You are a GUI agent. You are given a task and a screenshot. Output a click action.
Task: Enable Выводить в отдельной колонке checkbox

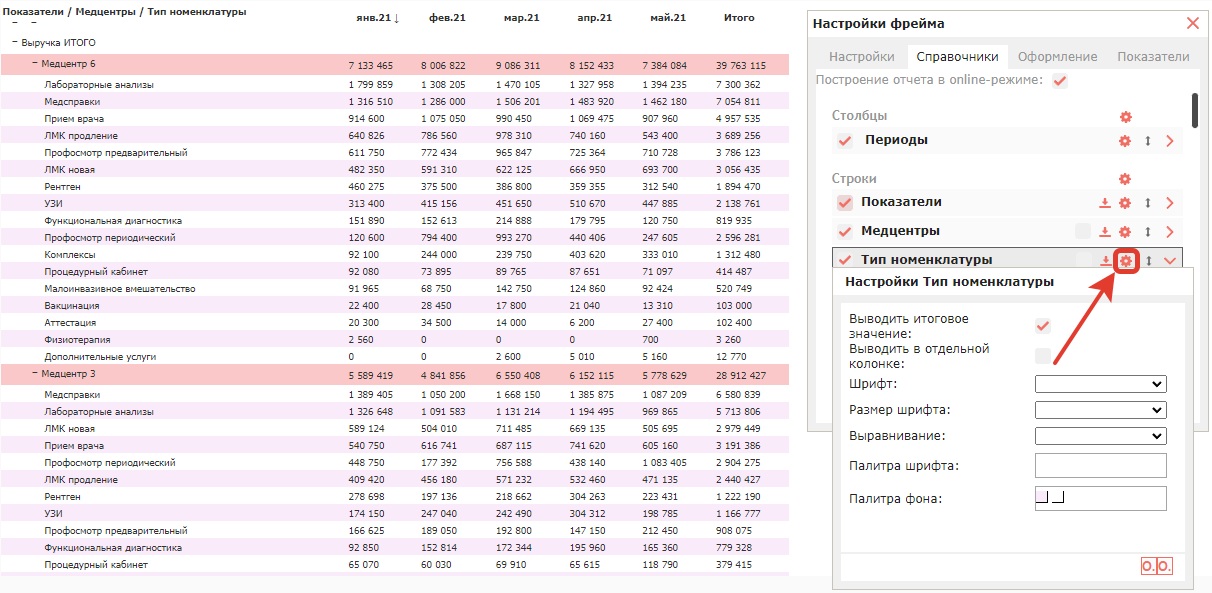pyautogui.click(x=1043, y=356)
